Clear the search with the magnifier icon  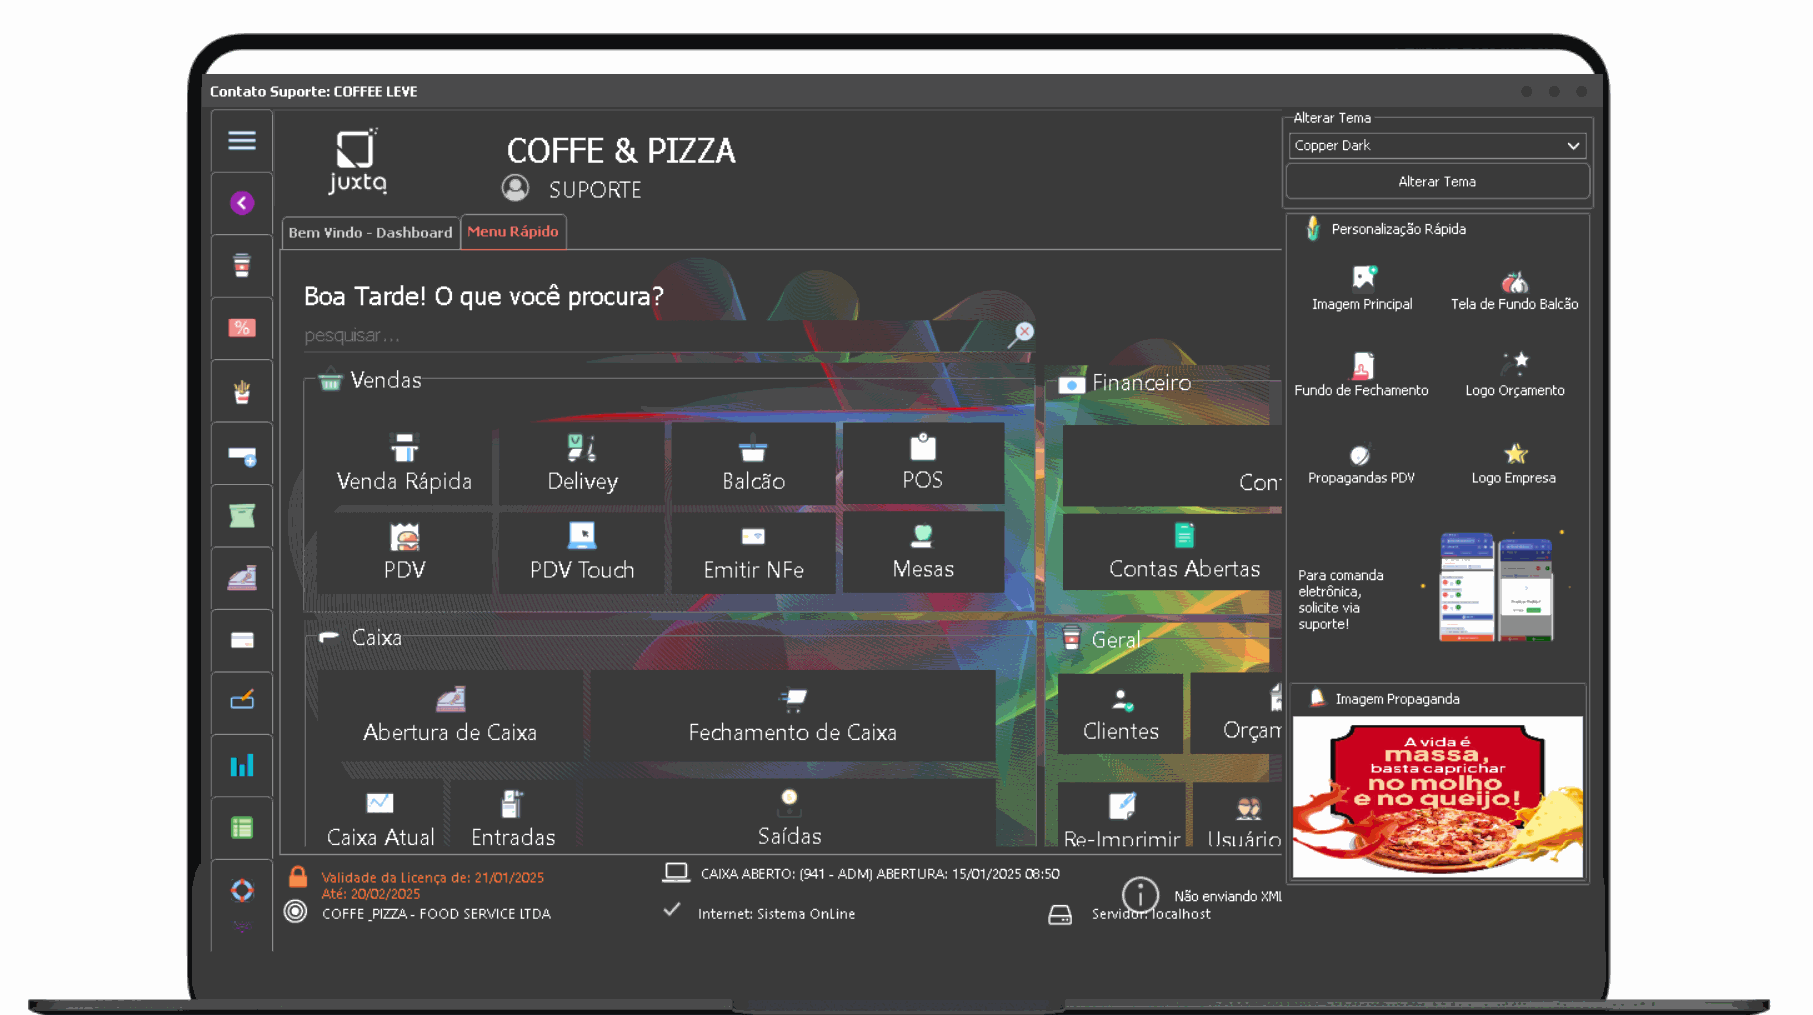pos(1020,334)
